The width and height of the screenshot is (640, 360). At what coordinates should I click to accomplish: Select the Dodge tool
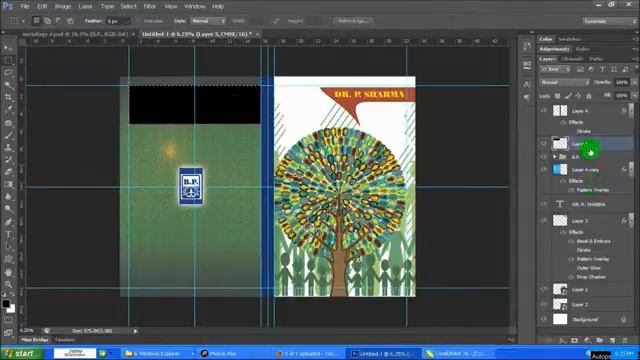tap(8, 209)
